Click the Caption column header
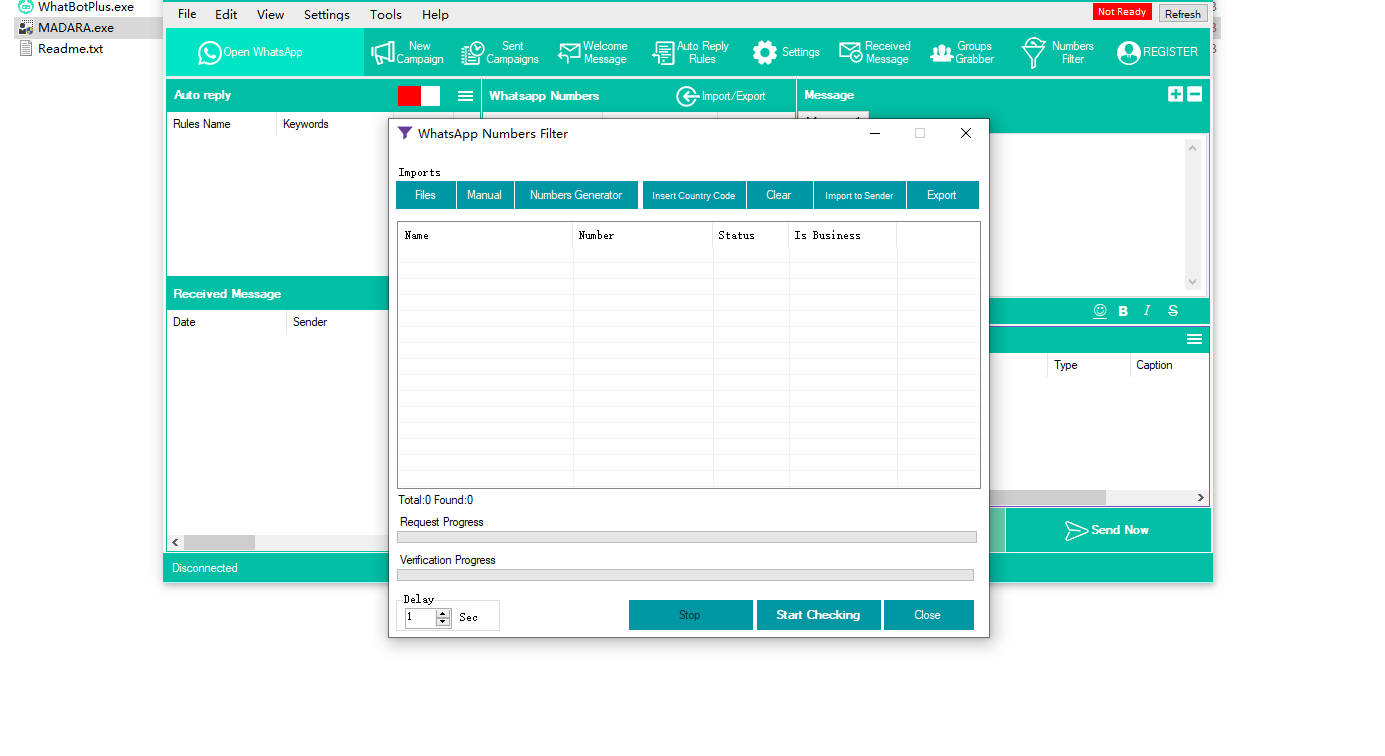This screenshot has width=1385, height=756. click(x=1169, y=365)
